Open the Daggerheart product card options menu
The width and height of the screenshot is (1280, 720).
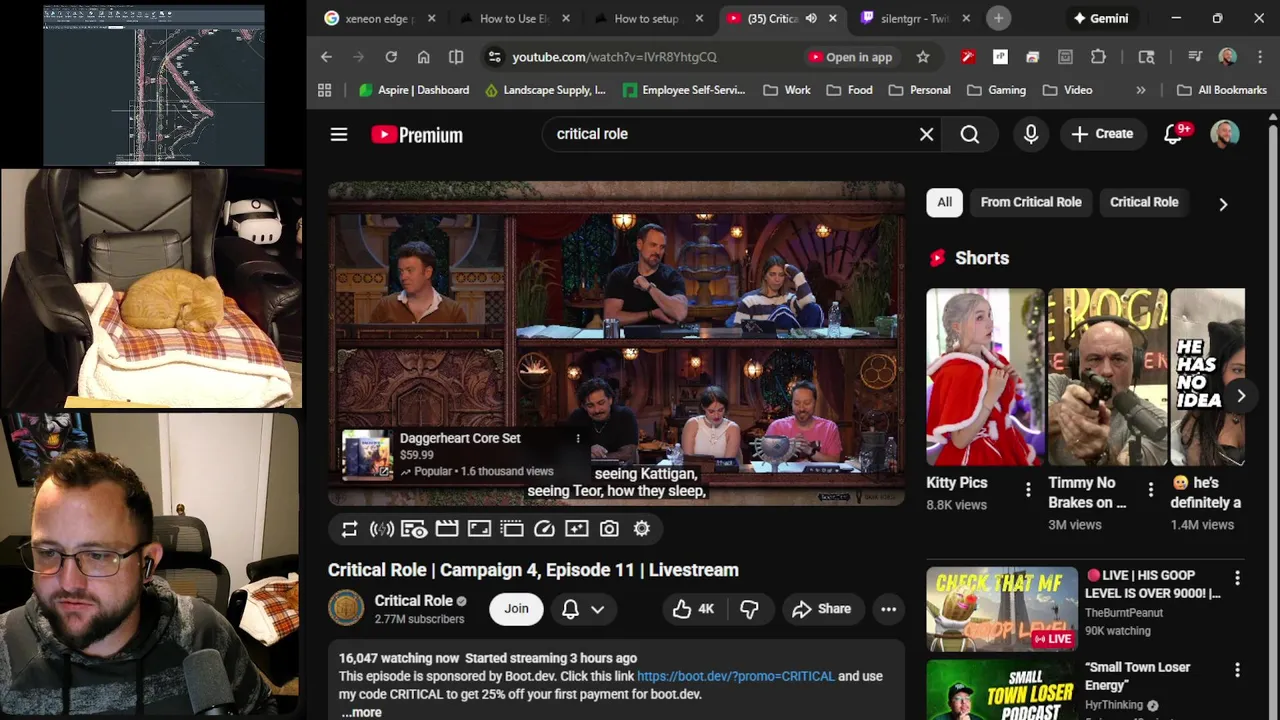click(x=577, y=439)
